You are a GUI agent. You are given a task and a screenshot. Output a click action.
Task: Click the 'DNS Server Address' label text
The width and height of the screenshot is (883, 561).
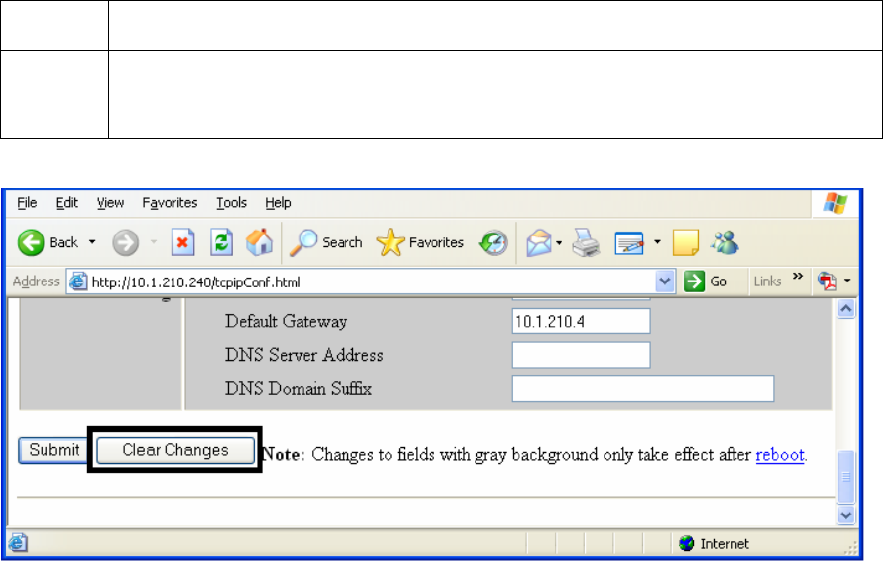coord(304,355)
